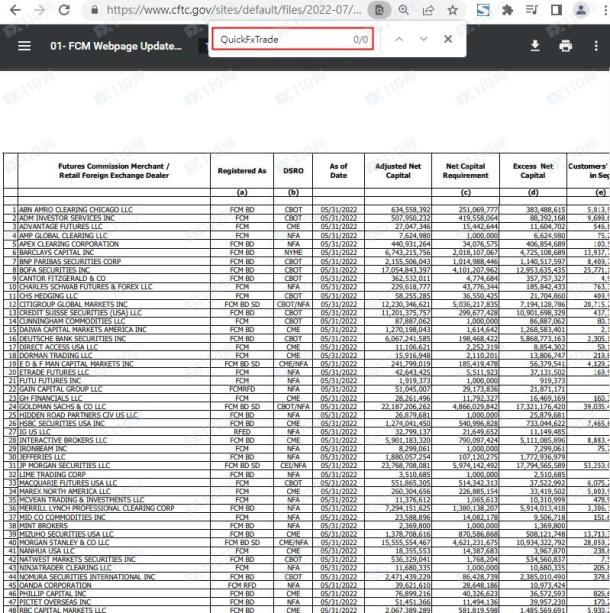
Task: Open the user profile avatar
Action: [x=581, y=10]
